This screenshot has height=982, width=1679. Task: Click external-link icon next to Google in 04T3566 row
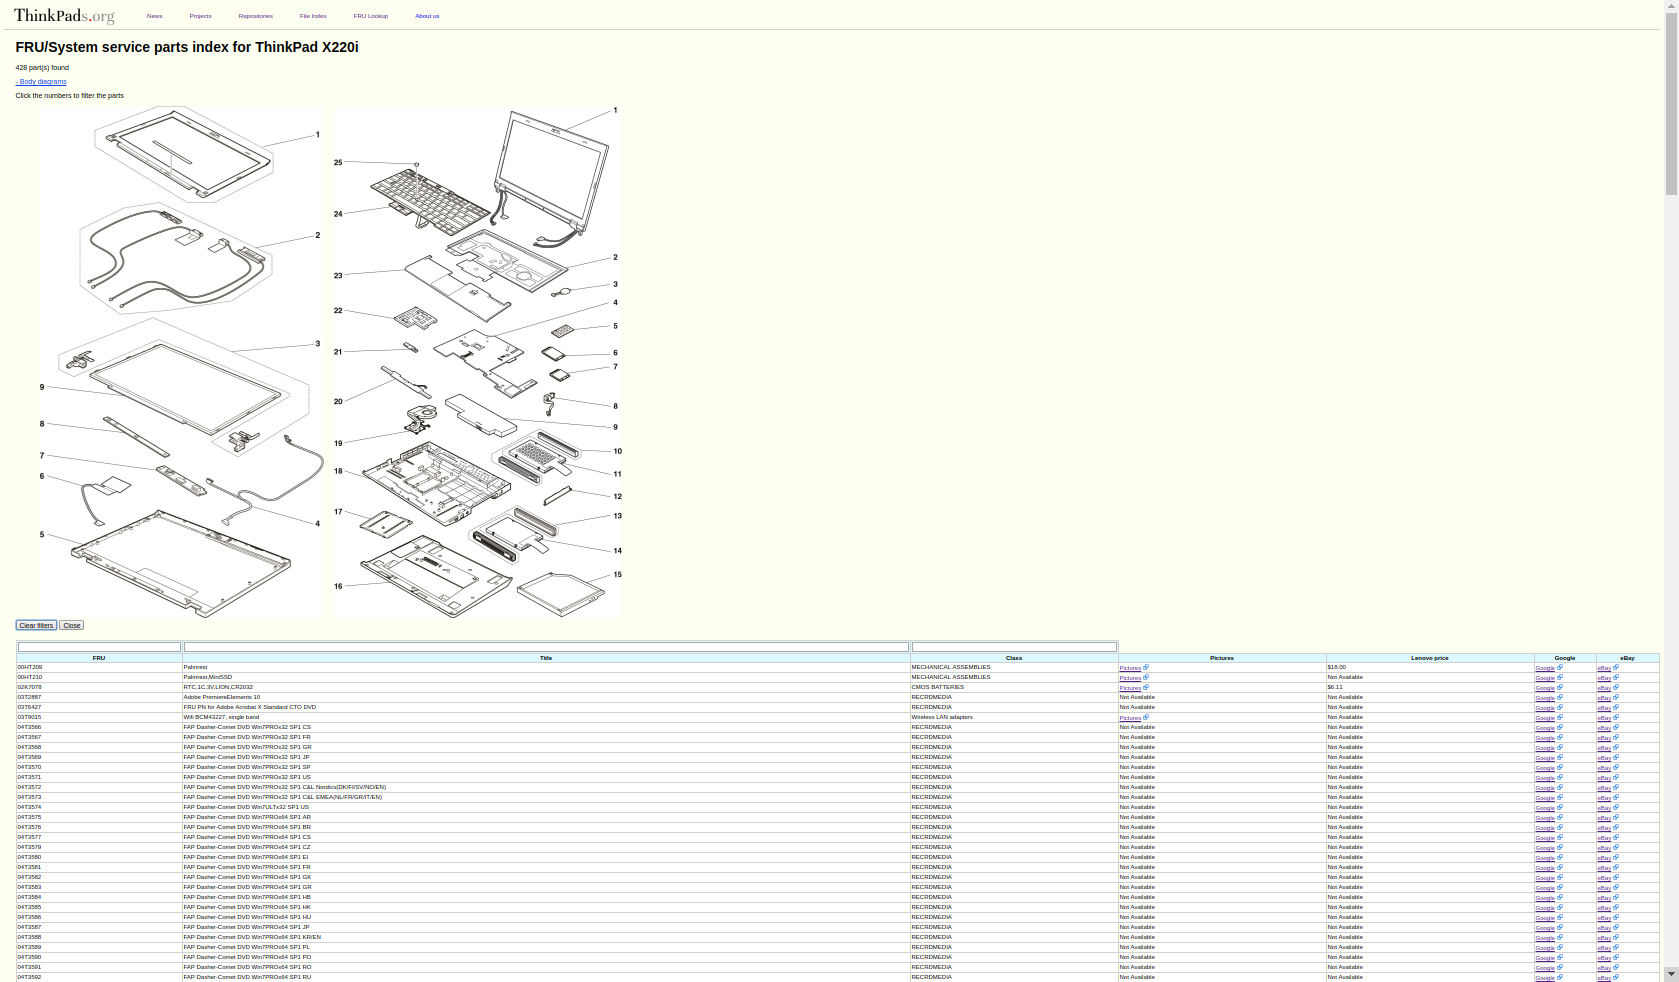tap(1560, 727)
